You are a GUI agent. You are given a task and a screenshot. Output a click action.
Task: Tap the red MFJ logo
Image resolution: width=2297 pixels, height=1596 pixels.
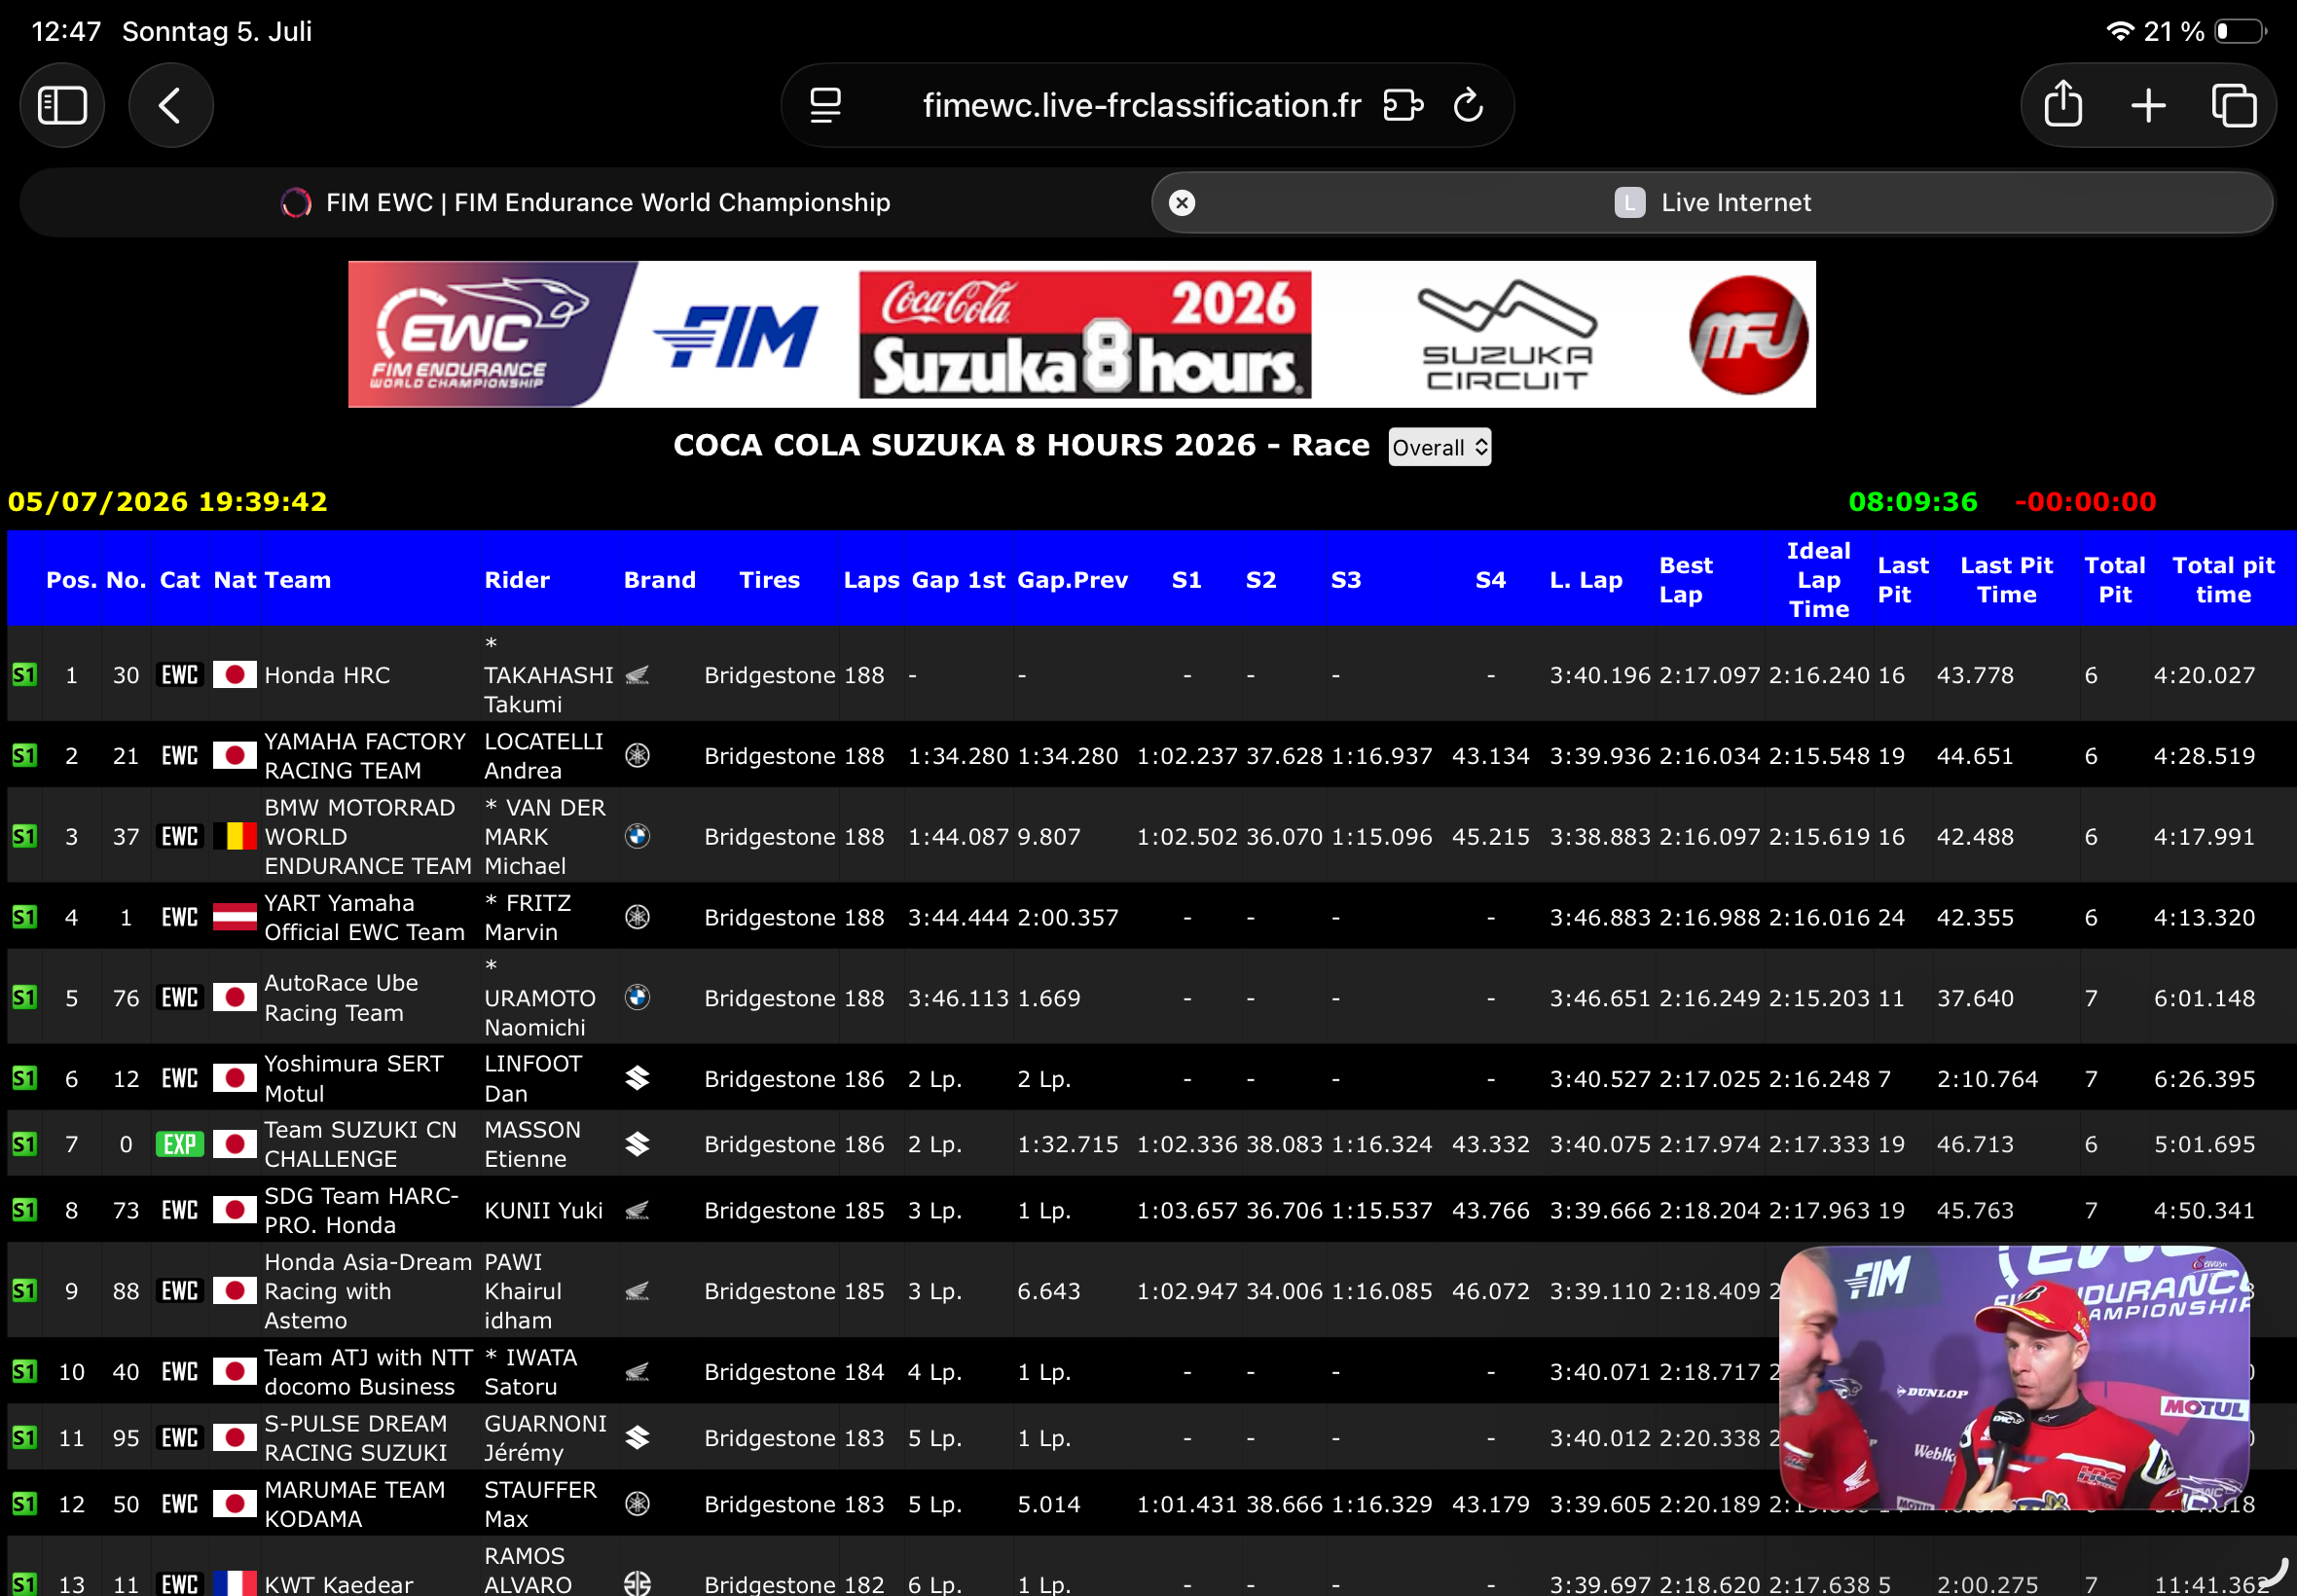click(1748, 334)
